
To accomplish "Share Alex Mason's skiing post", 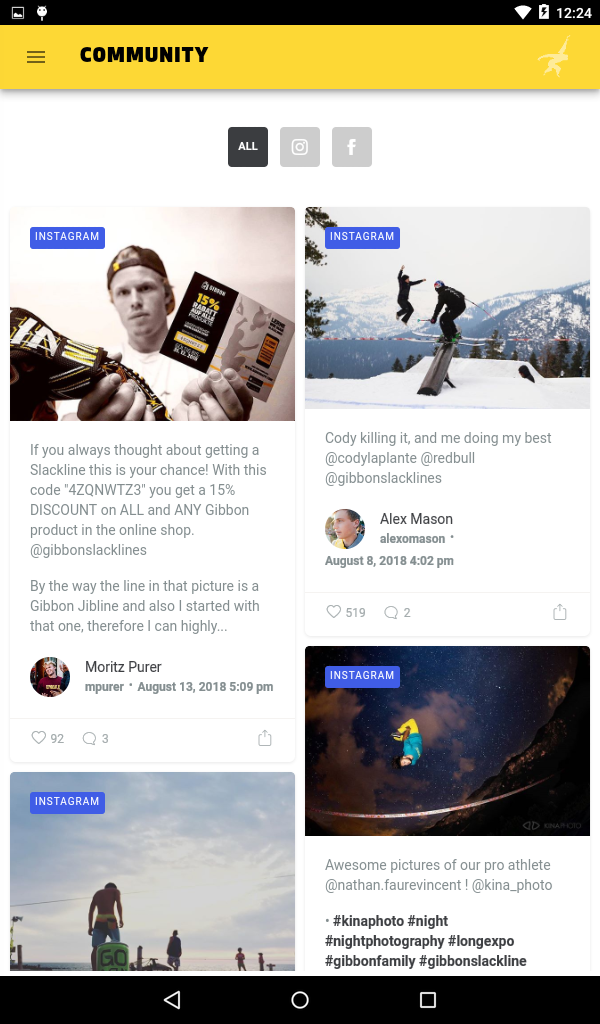I will coord(560,612).
